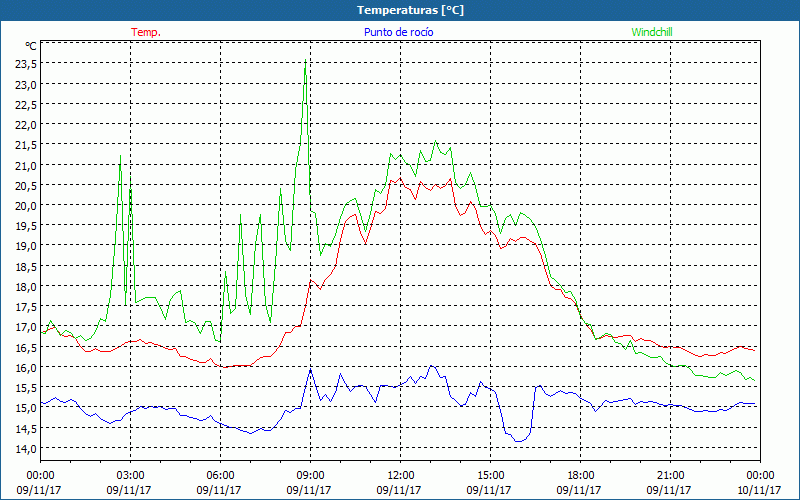Click the 23,0 y-axis value
This screenshot has height=500, width=800.
pyautogui.click(x=26, y=84)
